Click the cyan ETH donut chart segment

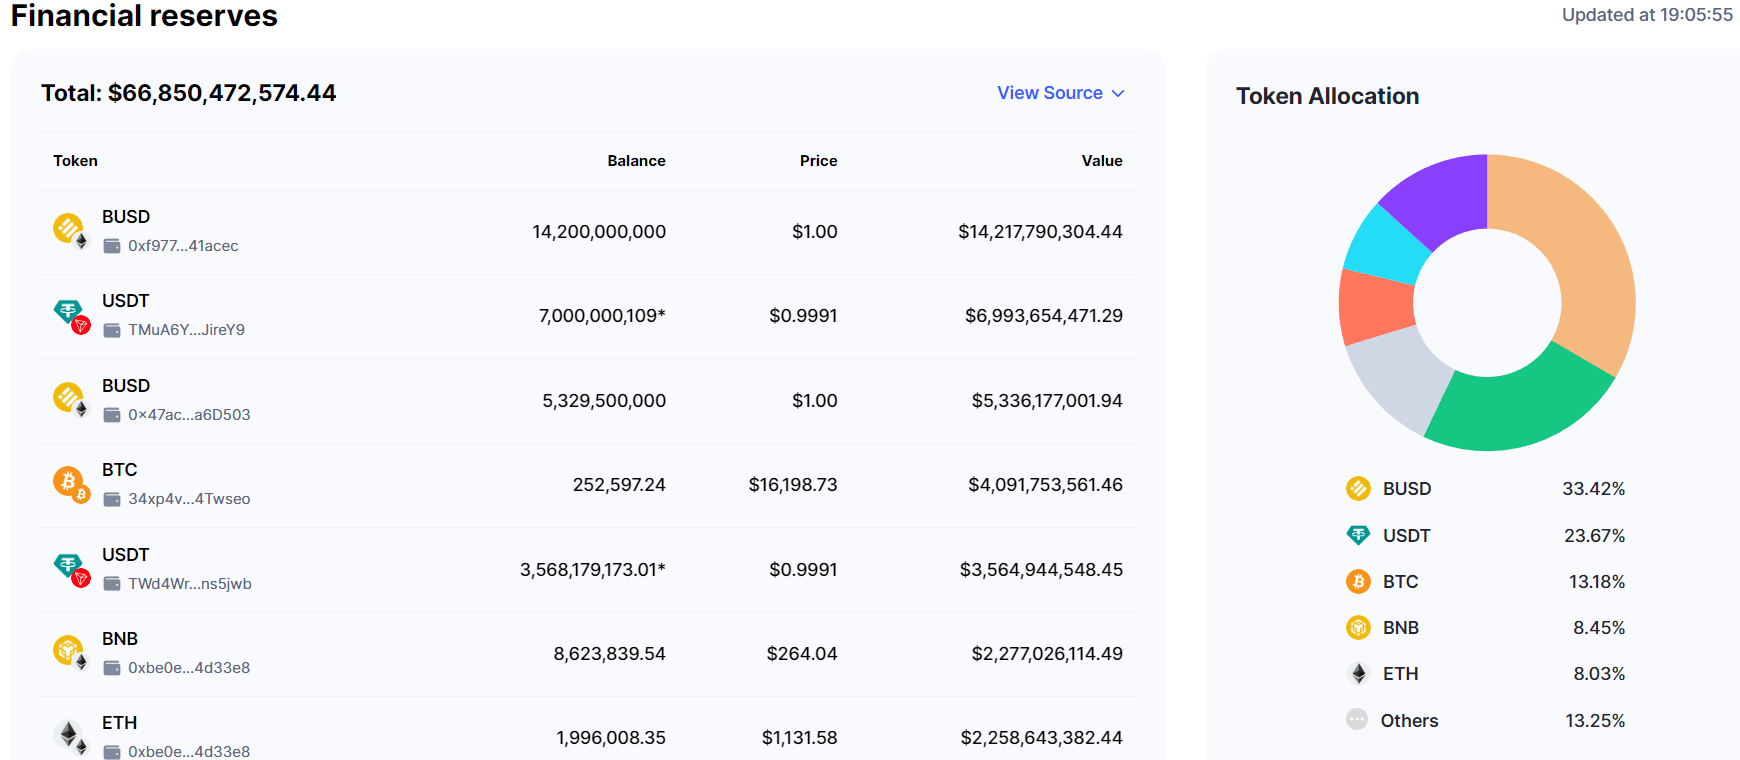pos(1385,245)
